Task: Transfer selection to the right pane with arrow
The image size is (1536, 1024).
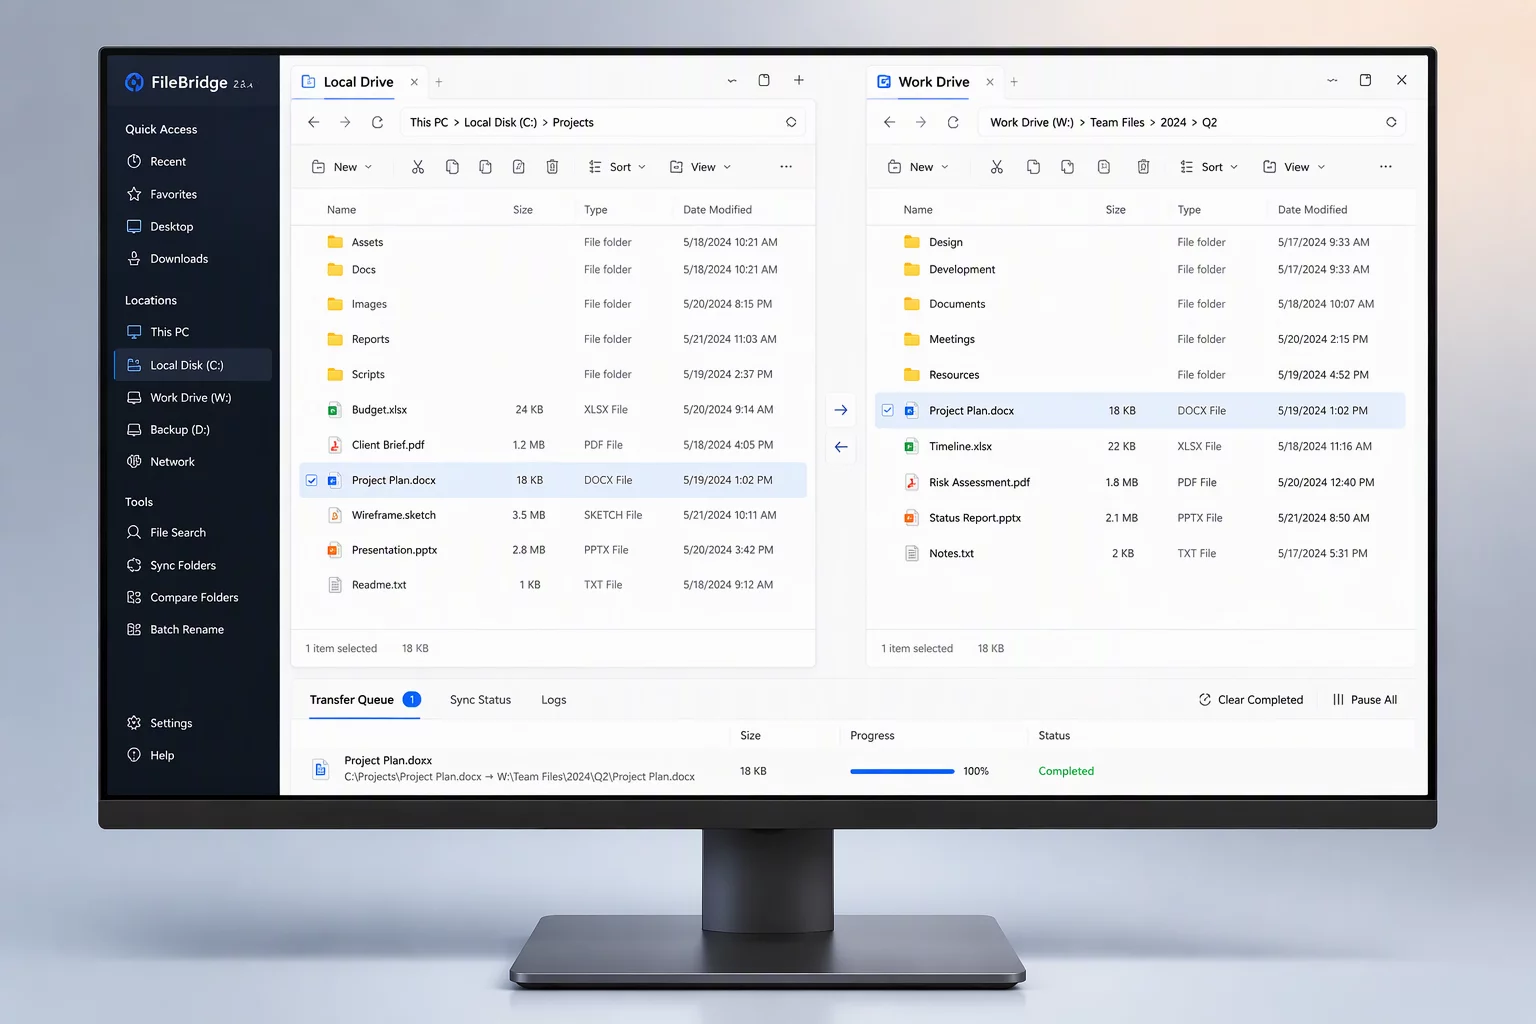Action: 841,410
